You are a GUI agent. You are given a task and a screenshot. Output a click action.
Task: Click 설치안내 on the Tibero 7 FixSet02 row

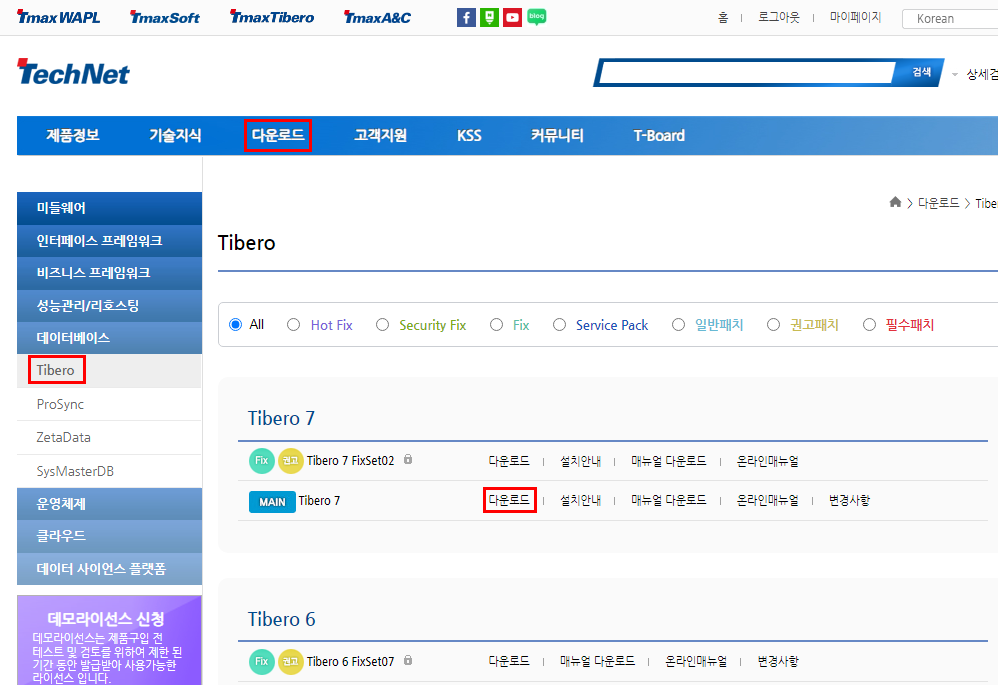click(580, 460)
